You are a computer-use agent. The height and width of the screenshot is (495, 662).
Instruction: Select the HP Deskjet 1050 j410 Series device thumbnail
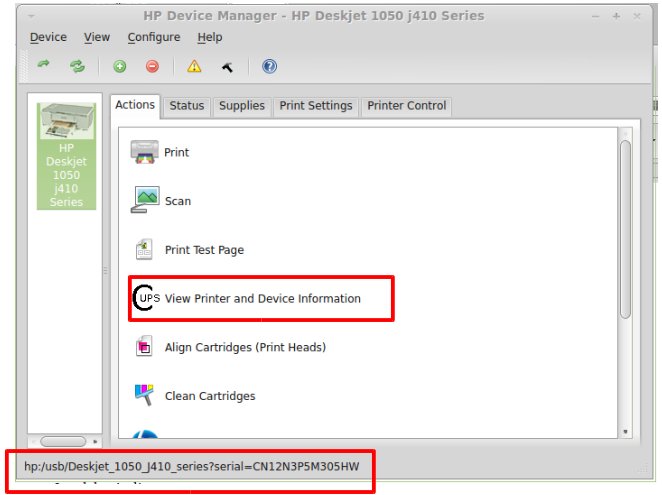coord(66,156)
